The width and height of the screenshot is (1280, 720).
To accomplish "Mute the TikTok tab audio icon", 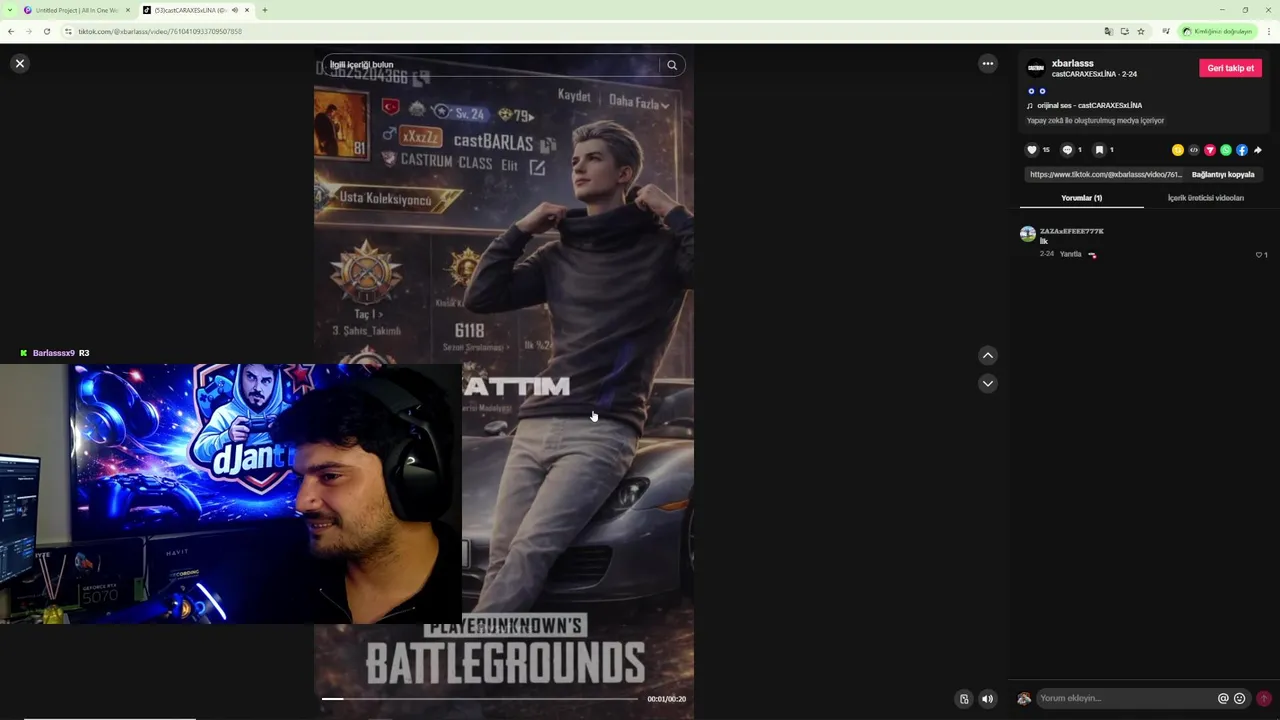I will [235, 10].
